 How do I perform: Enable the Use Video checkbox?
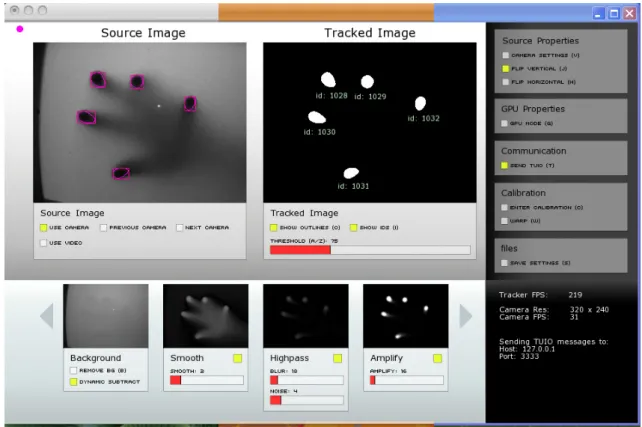(x=43, y=243)
